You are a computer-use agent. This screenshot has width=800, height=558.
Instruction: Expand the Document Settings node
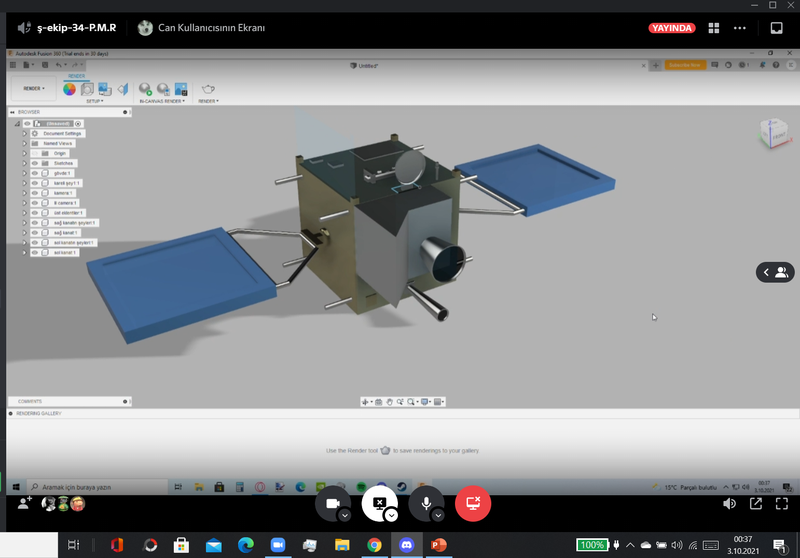click(x=24, y=133)
